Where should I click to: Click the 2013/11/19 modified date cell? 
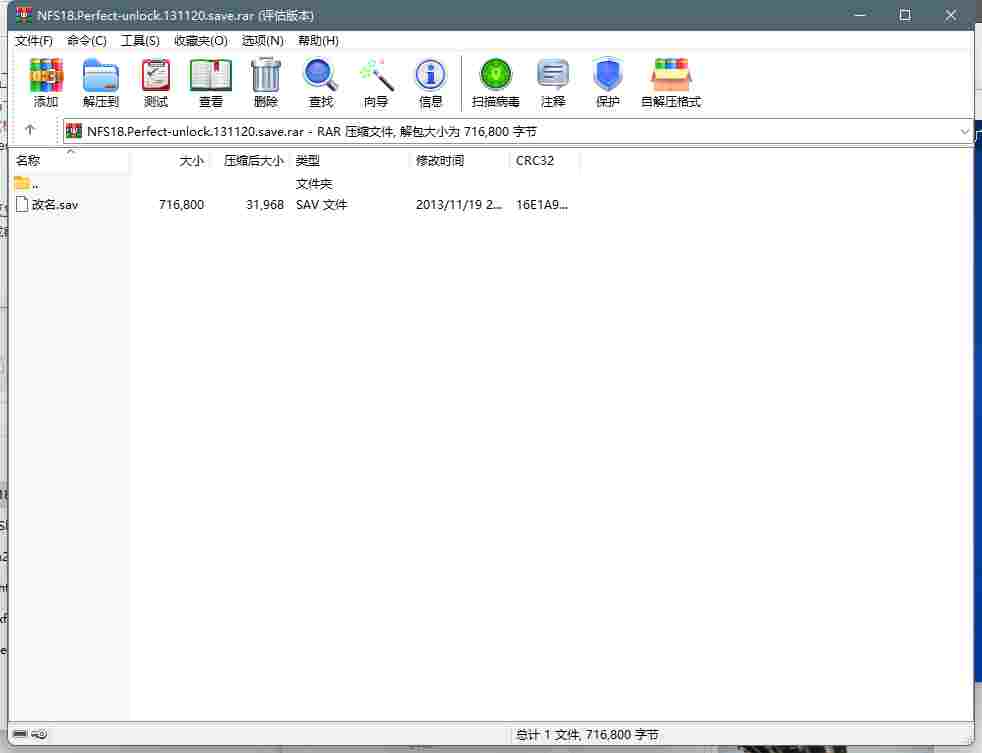click(458, 205)
